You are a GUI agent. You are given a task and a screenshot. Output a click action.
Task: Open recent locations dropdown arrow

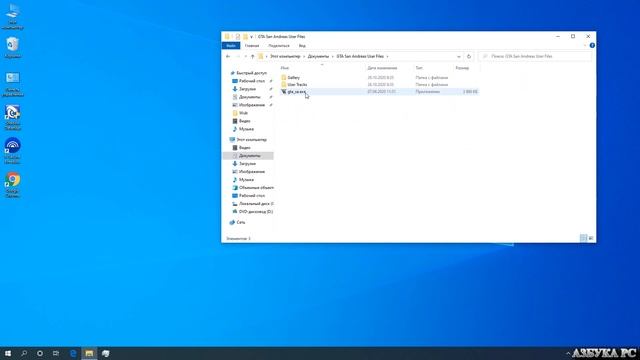point(245,56)
